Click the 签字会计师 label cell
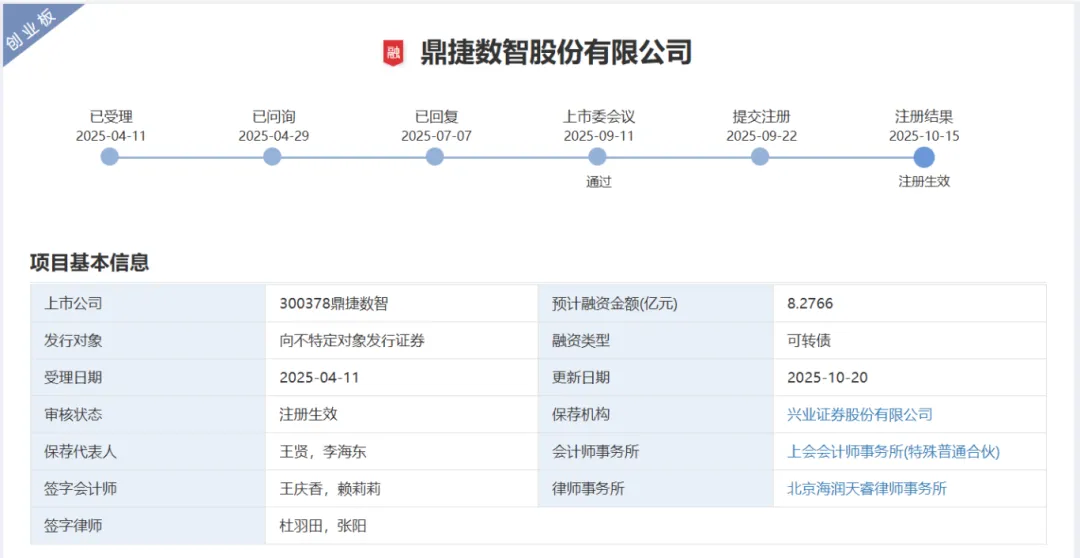 148,489
